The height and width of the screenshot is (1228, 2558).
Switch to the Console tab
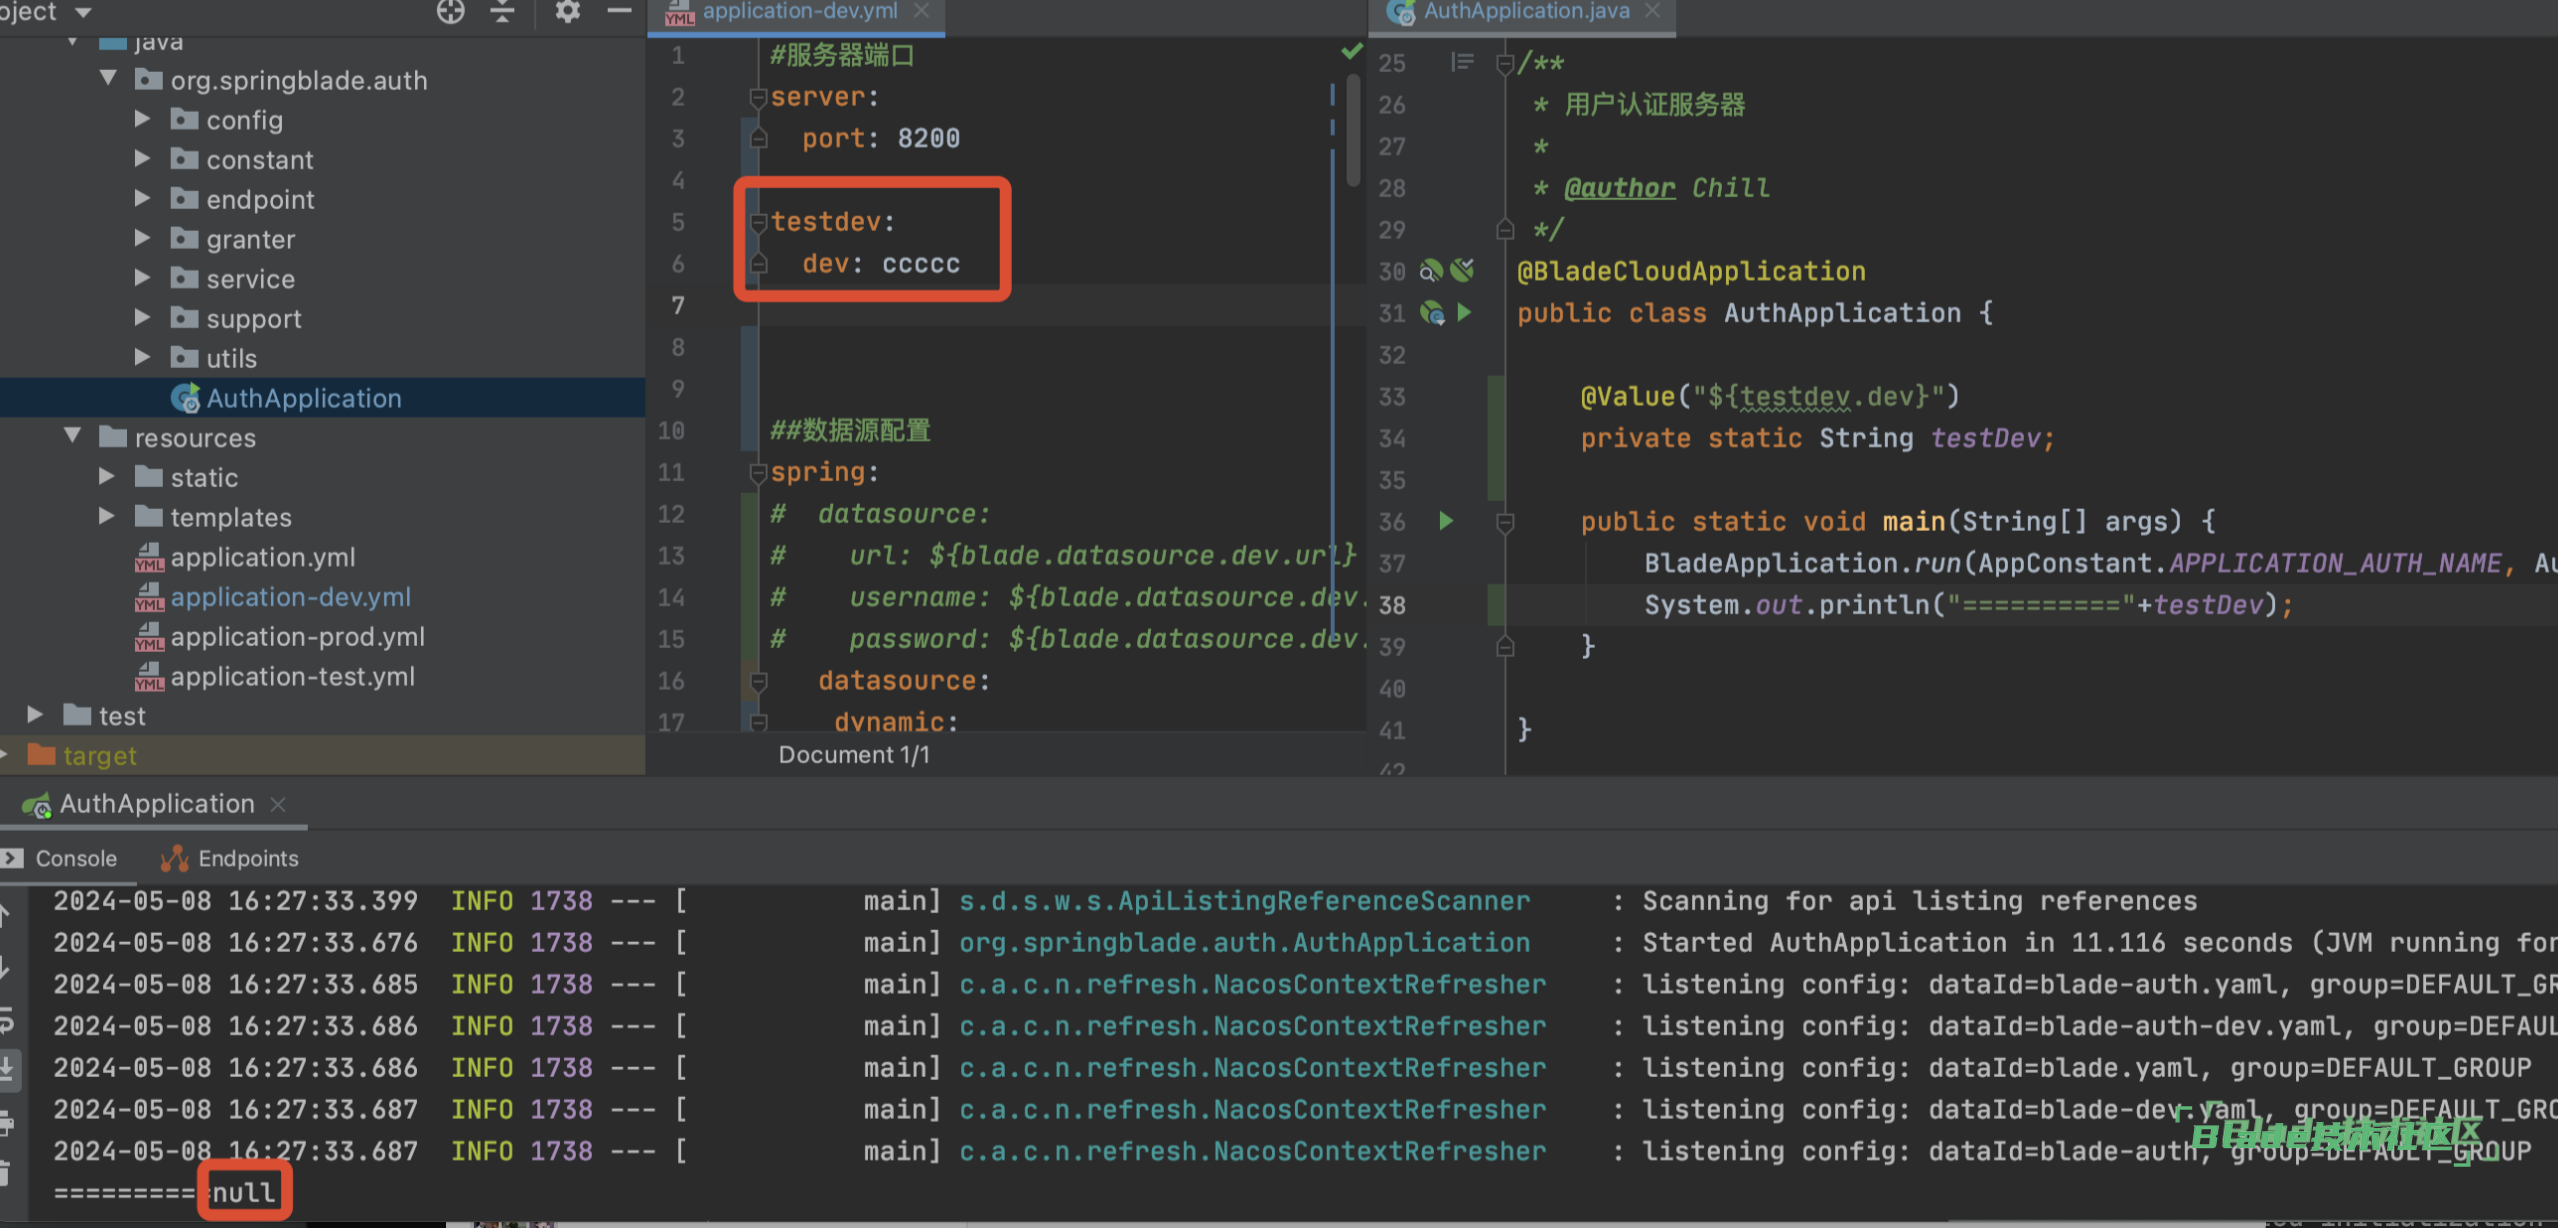[x=60, y=858]
